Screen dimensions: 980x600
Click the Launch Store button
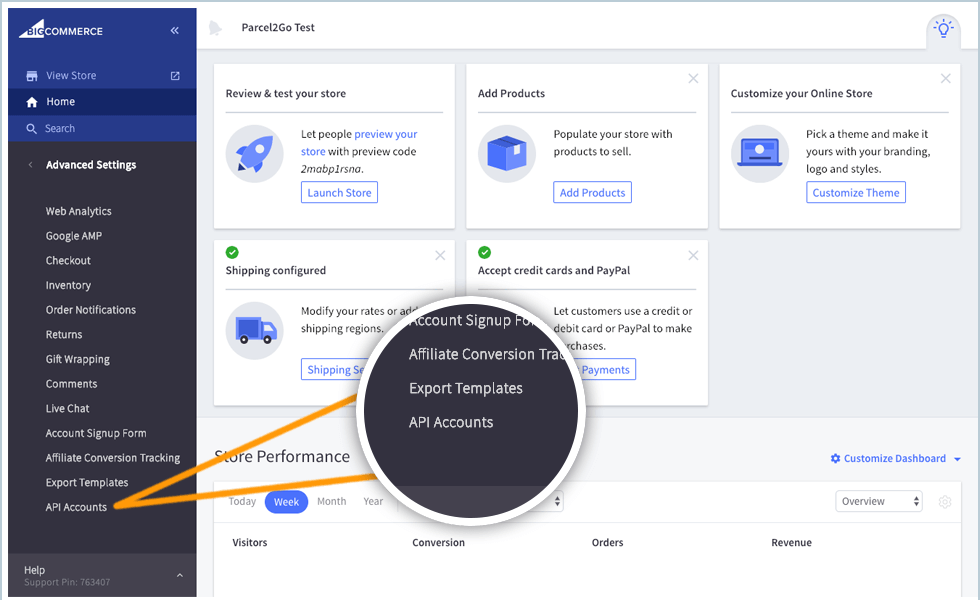(x=339, y=192)
